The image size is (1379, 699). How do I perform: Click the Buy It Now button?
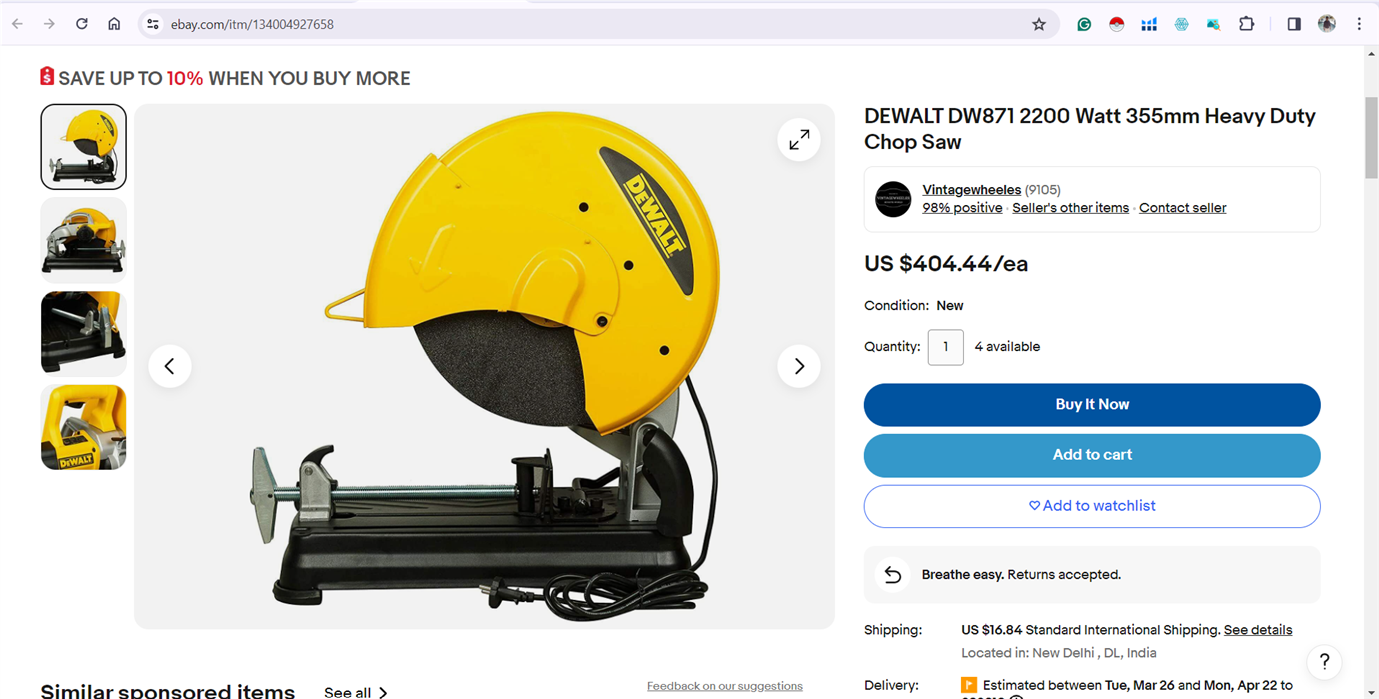click(1092, 405)
